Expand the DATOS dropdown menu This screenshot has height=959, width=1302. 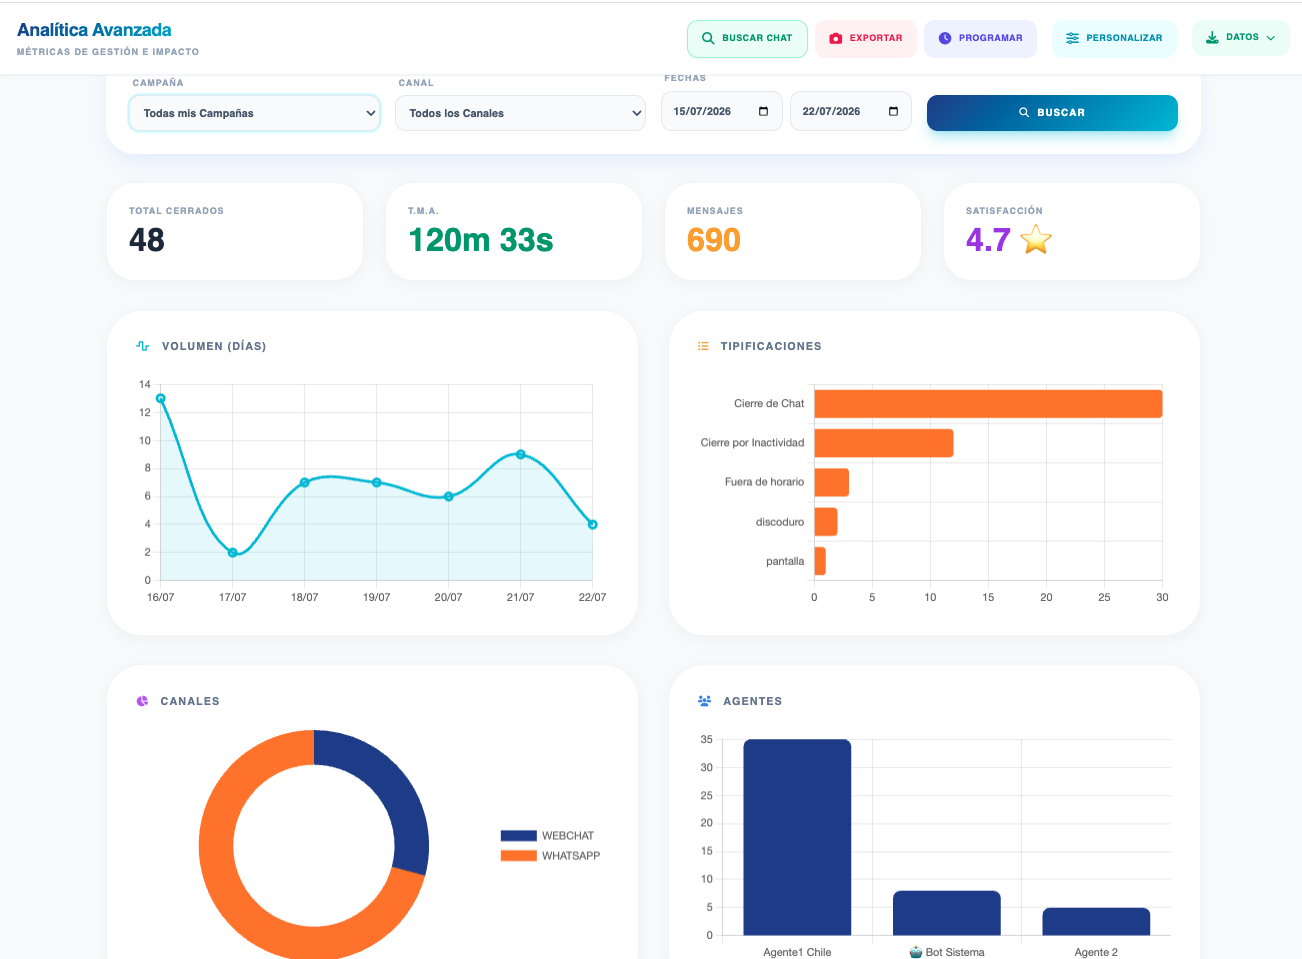[1240, 38]
